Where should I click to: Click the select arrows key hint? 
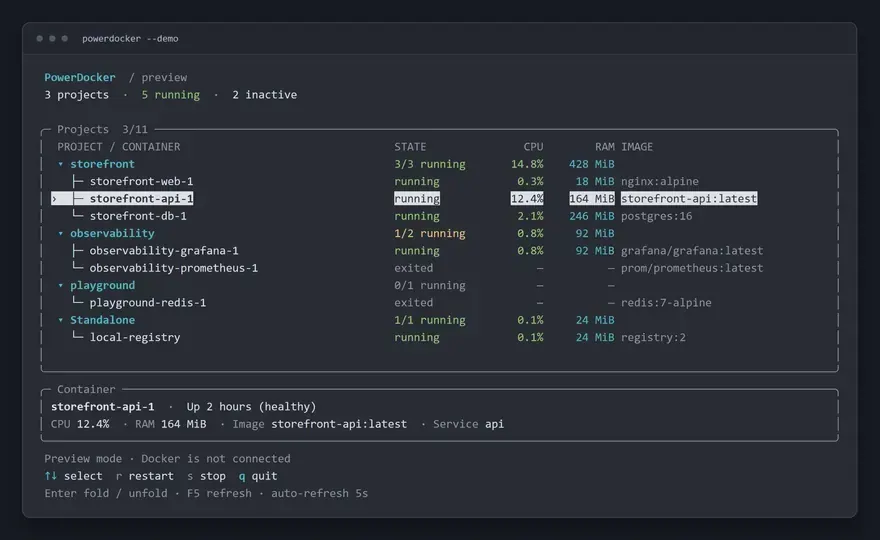click(x=74, y=476)
